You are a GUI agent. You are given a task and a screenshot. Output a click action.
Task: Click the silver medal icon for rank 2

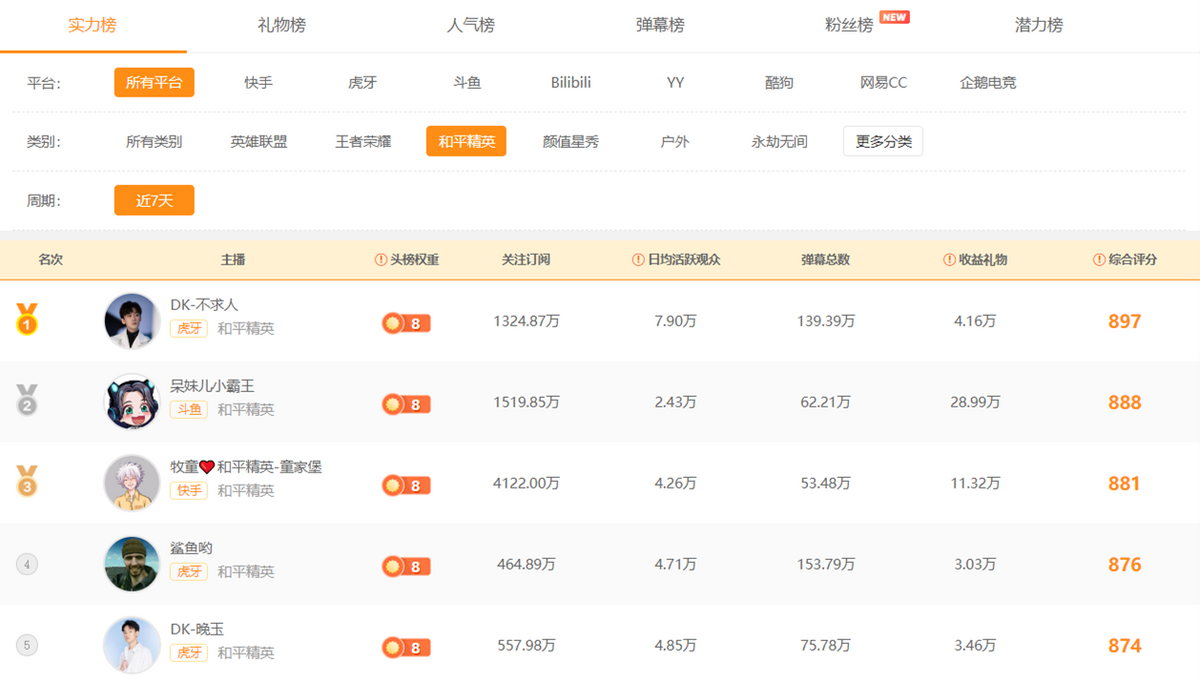pyautogui.click(x=28, y=401)
